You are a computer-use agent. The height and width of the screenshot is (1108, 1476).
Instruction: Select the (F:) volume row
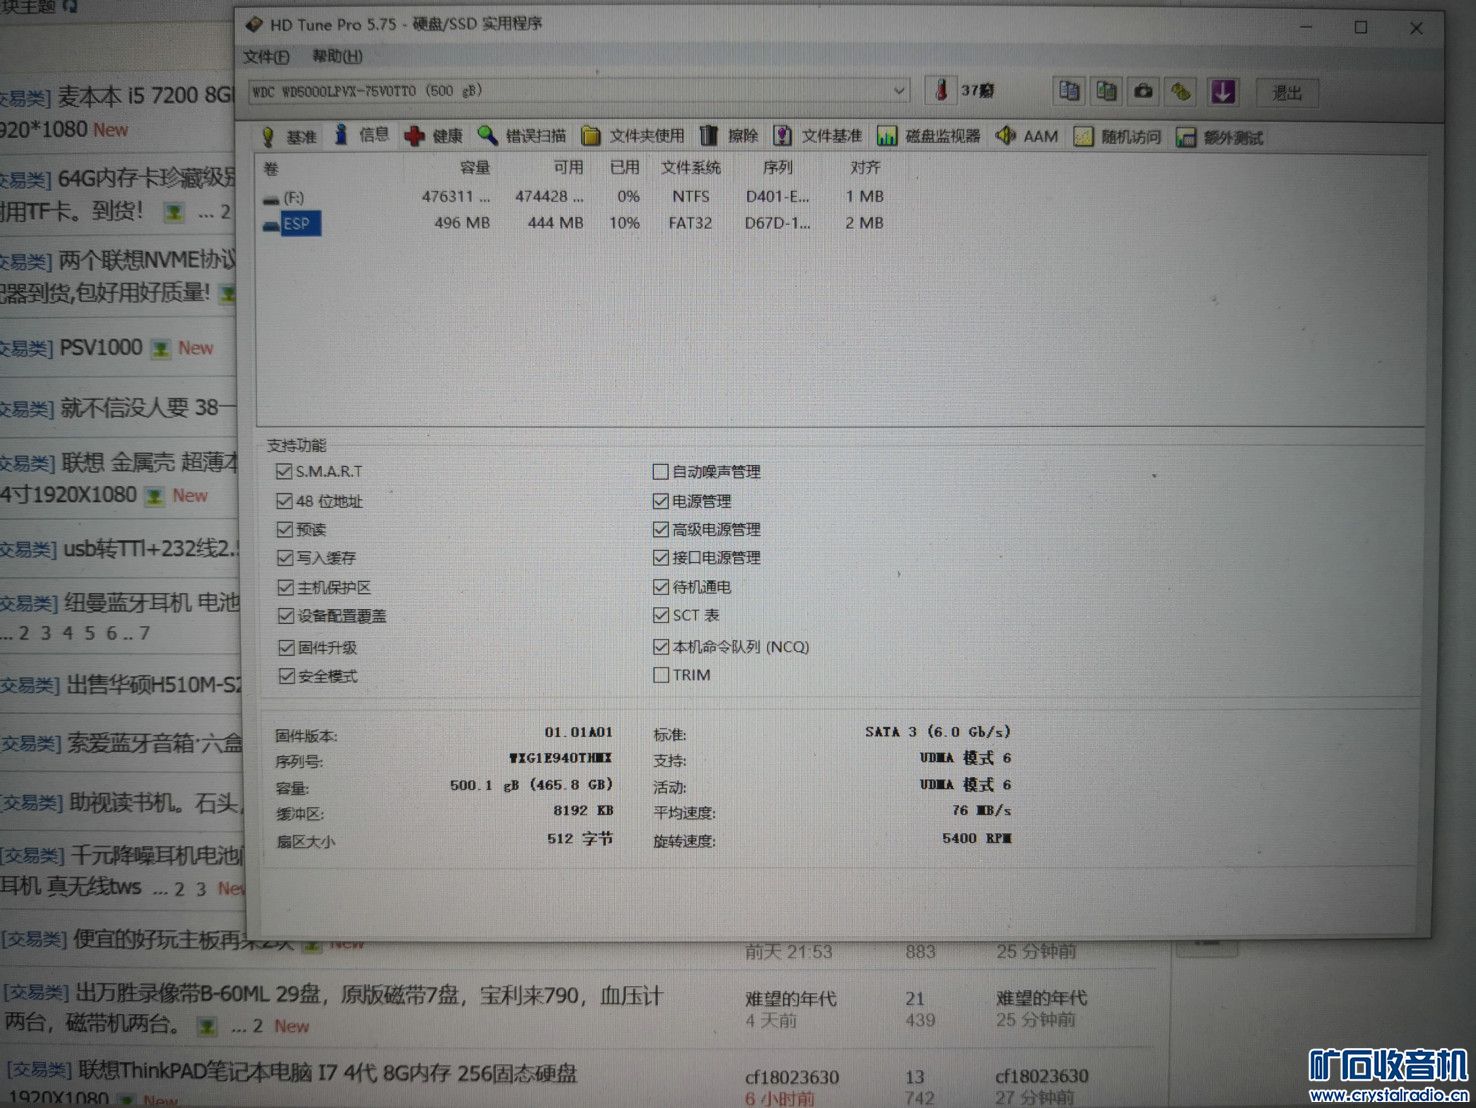click(574, 197)
